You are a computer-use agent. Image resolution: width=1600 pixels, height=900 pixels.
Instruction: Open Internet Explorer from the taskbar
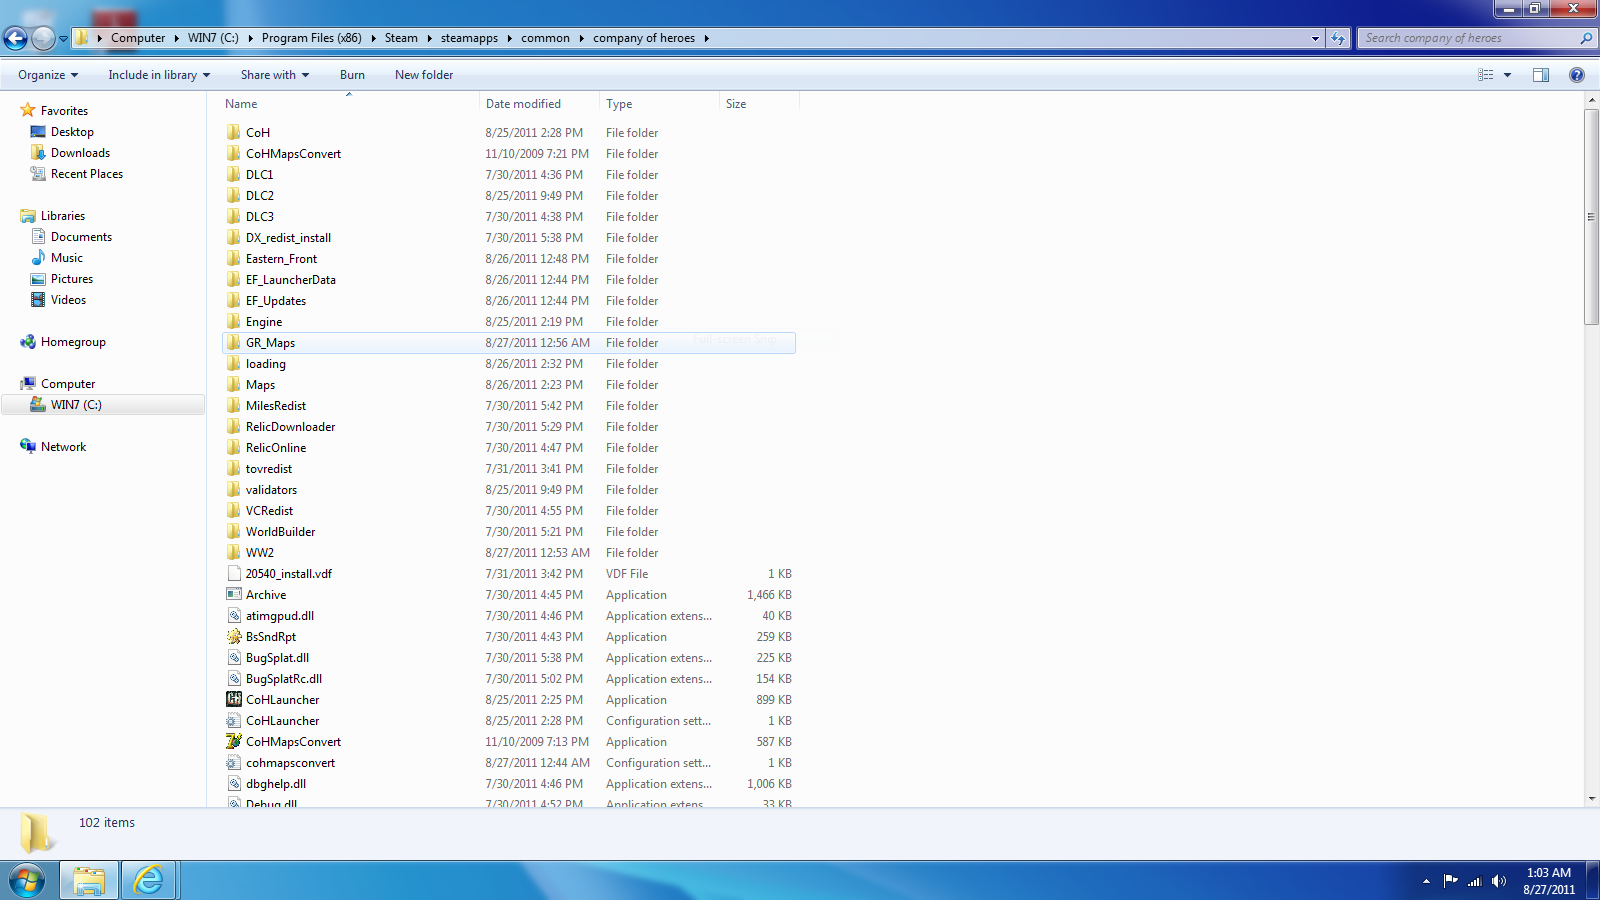click(x=149, y=880)
